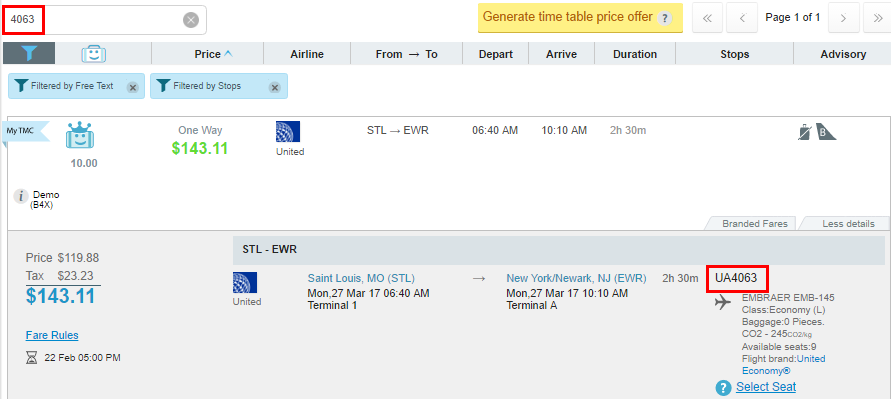This screenshot has height=399, width=891.
Task: Click the STL - EWR segment header
Action: pyautogui.click(x=559, y=250)
